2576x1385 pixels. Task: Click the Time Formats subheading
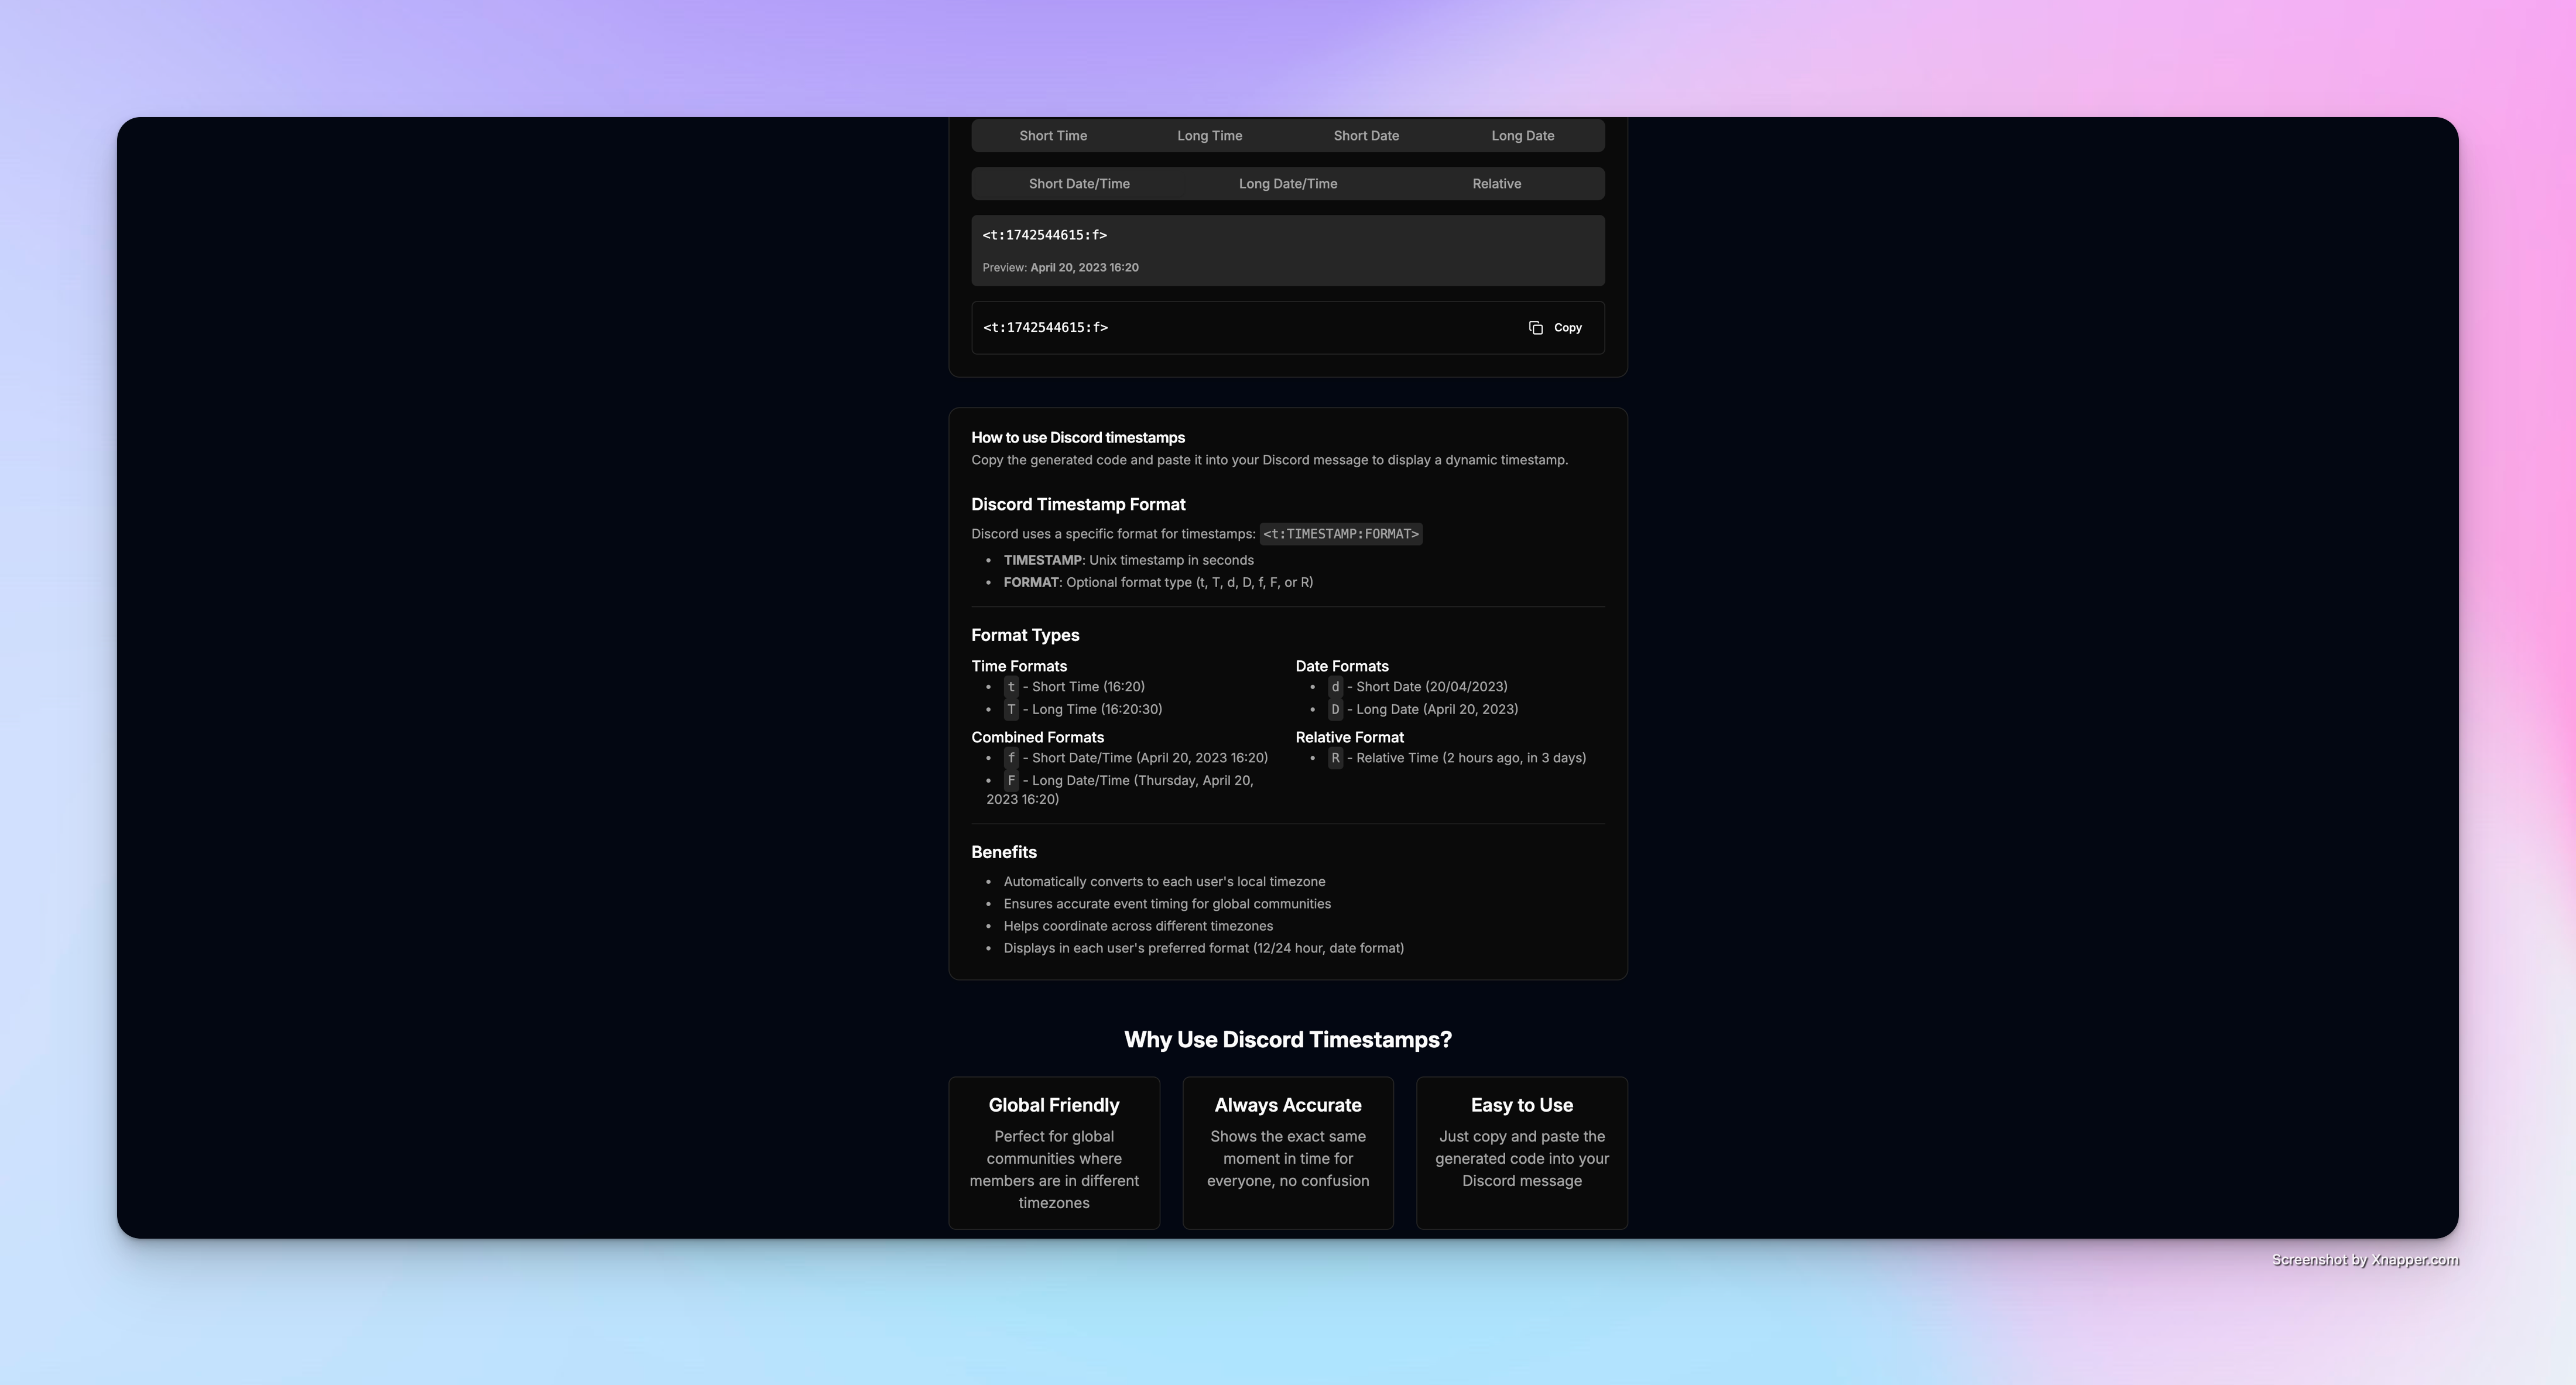(x=1019, y=666)
